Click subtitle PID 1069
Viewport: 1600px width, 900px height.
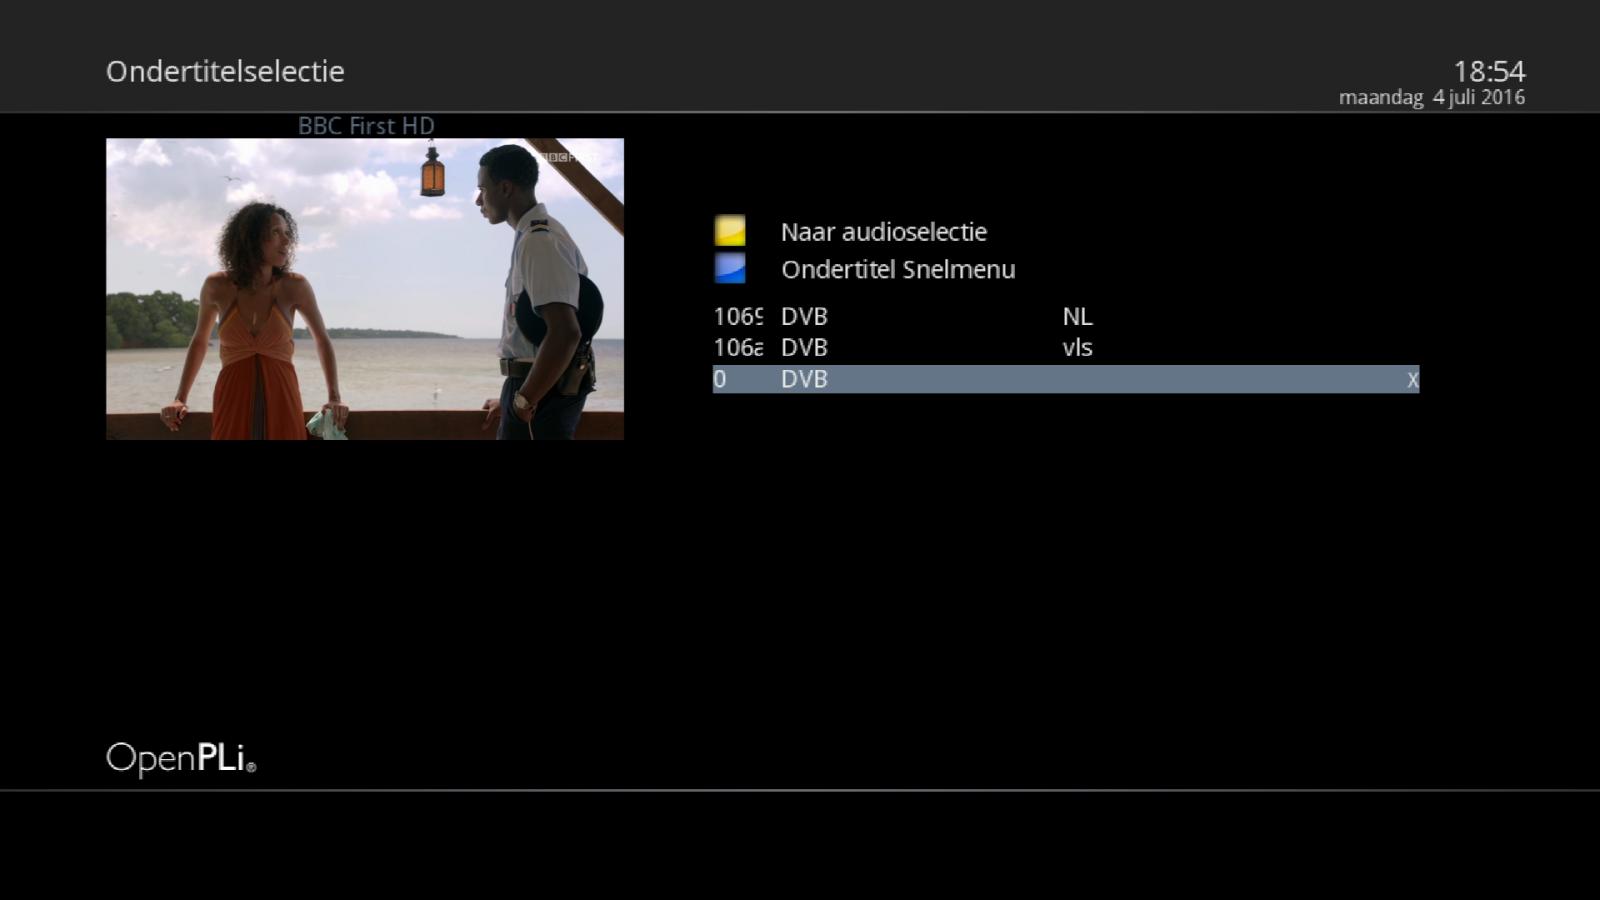[x=738, y=317]
